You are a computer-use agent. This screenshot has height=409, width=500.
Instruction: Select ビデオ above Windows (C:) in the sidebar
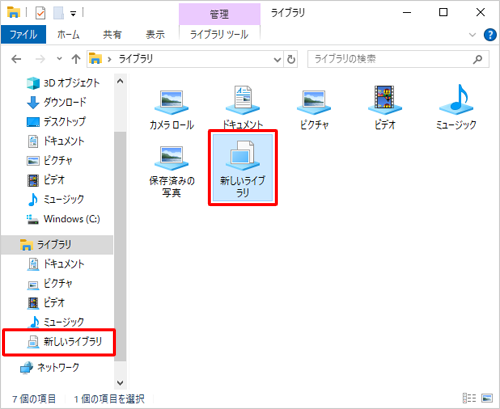45,180
